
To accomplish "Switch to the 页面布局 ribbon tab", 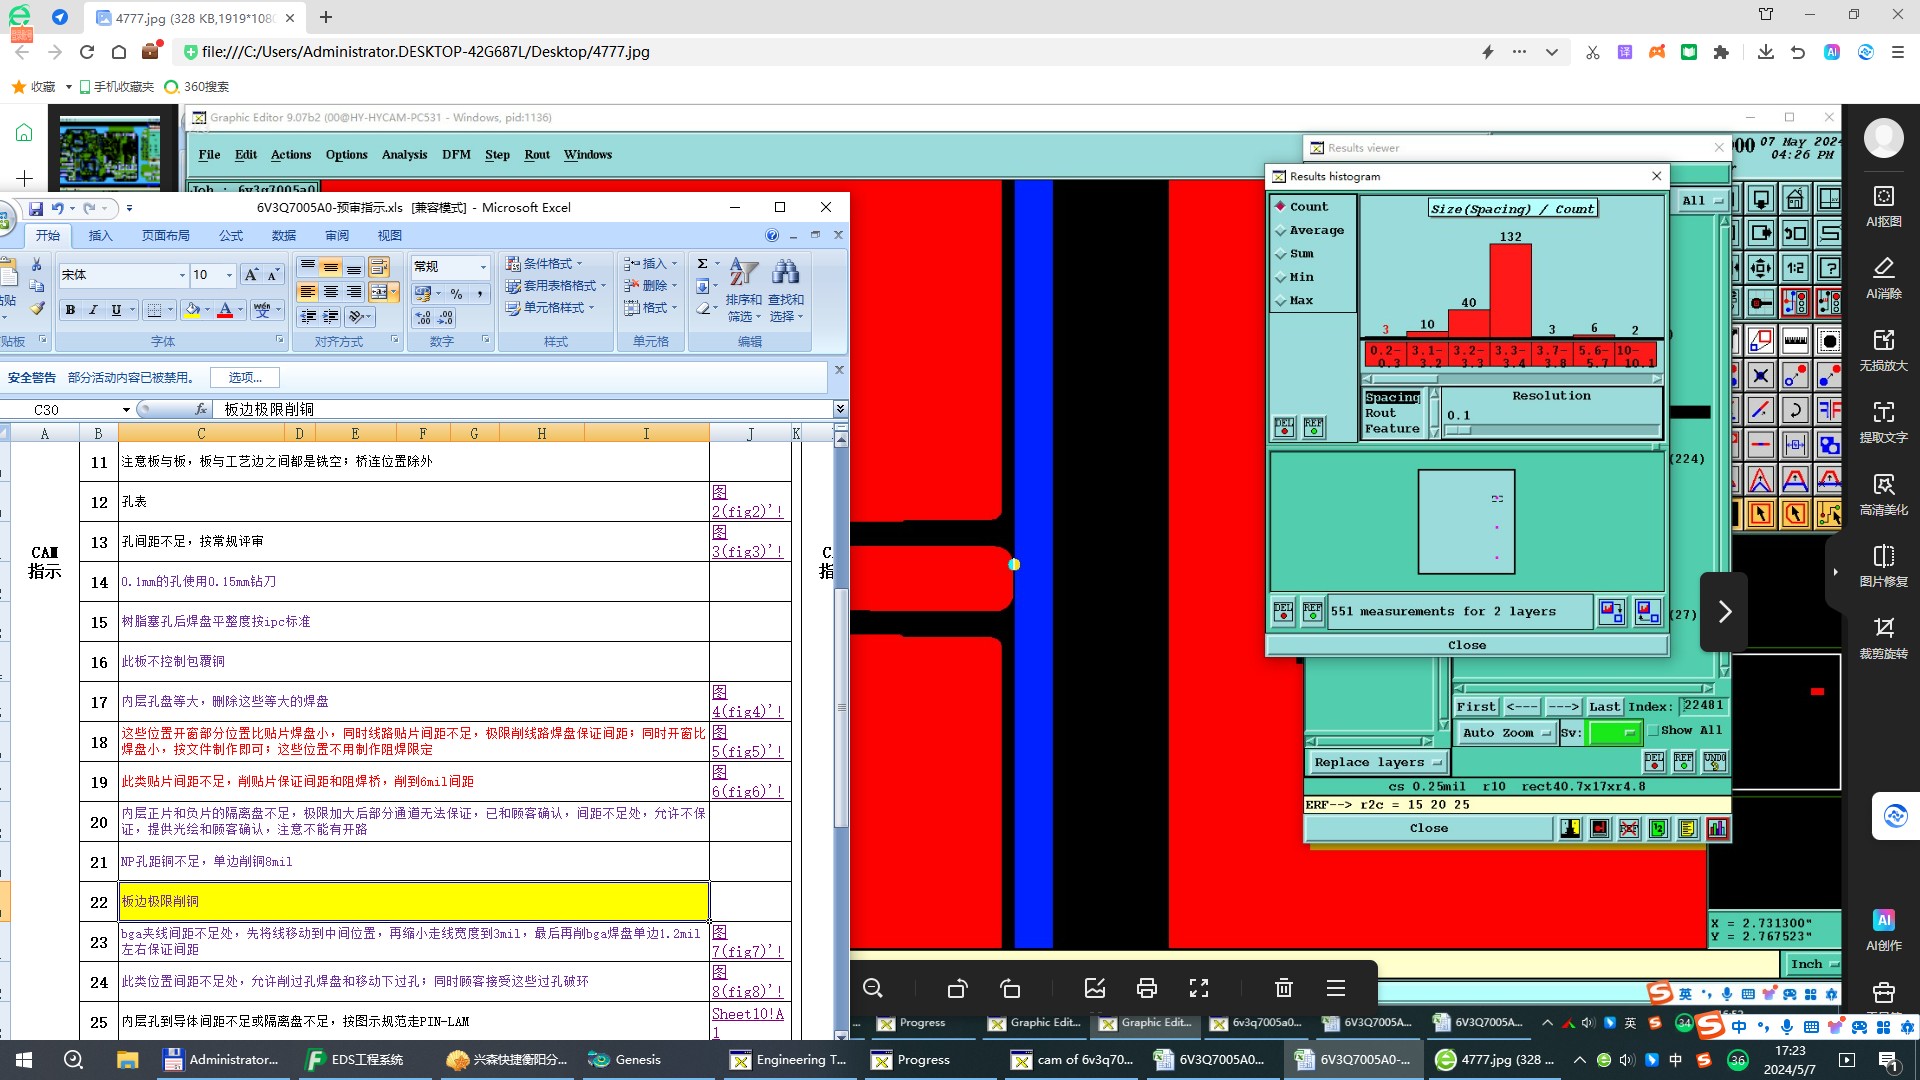I will (x=165, y=236).
